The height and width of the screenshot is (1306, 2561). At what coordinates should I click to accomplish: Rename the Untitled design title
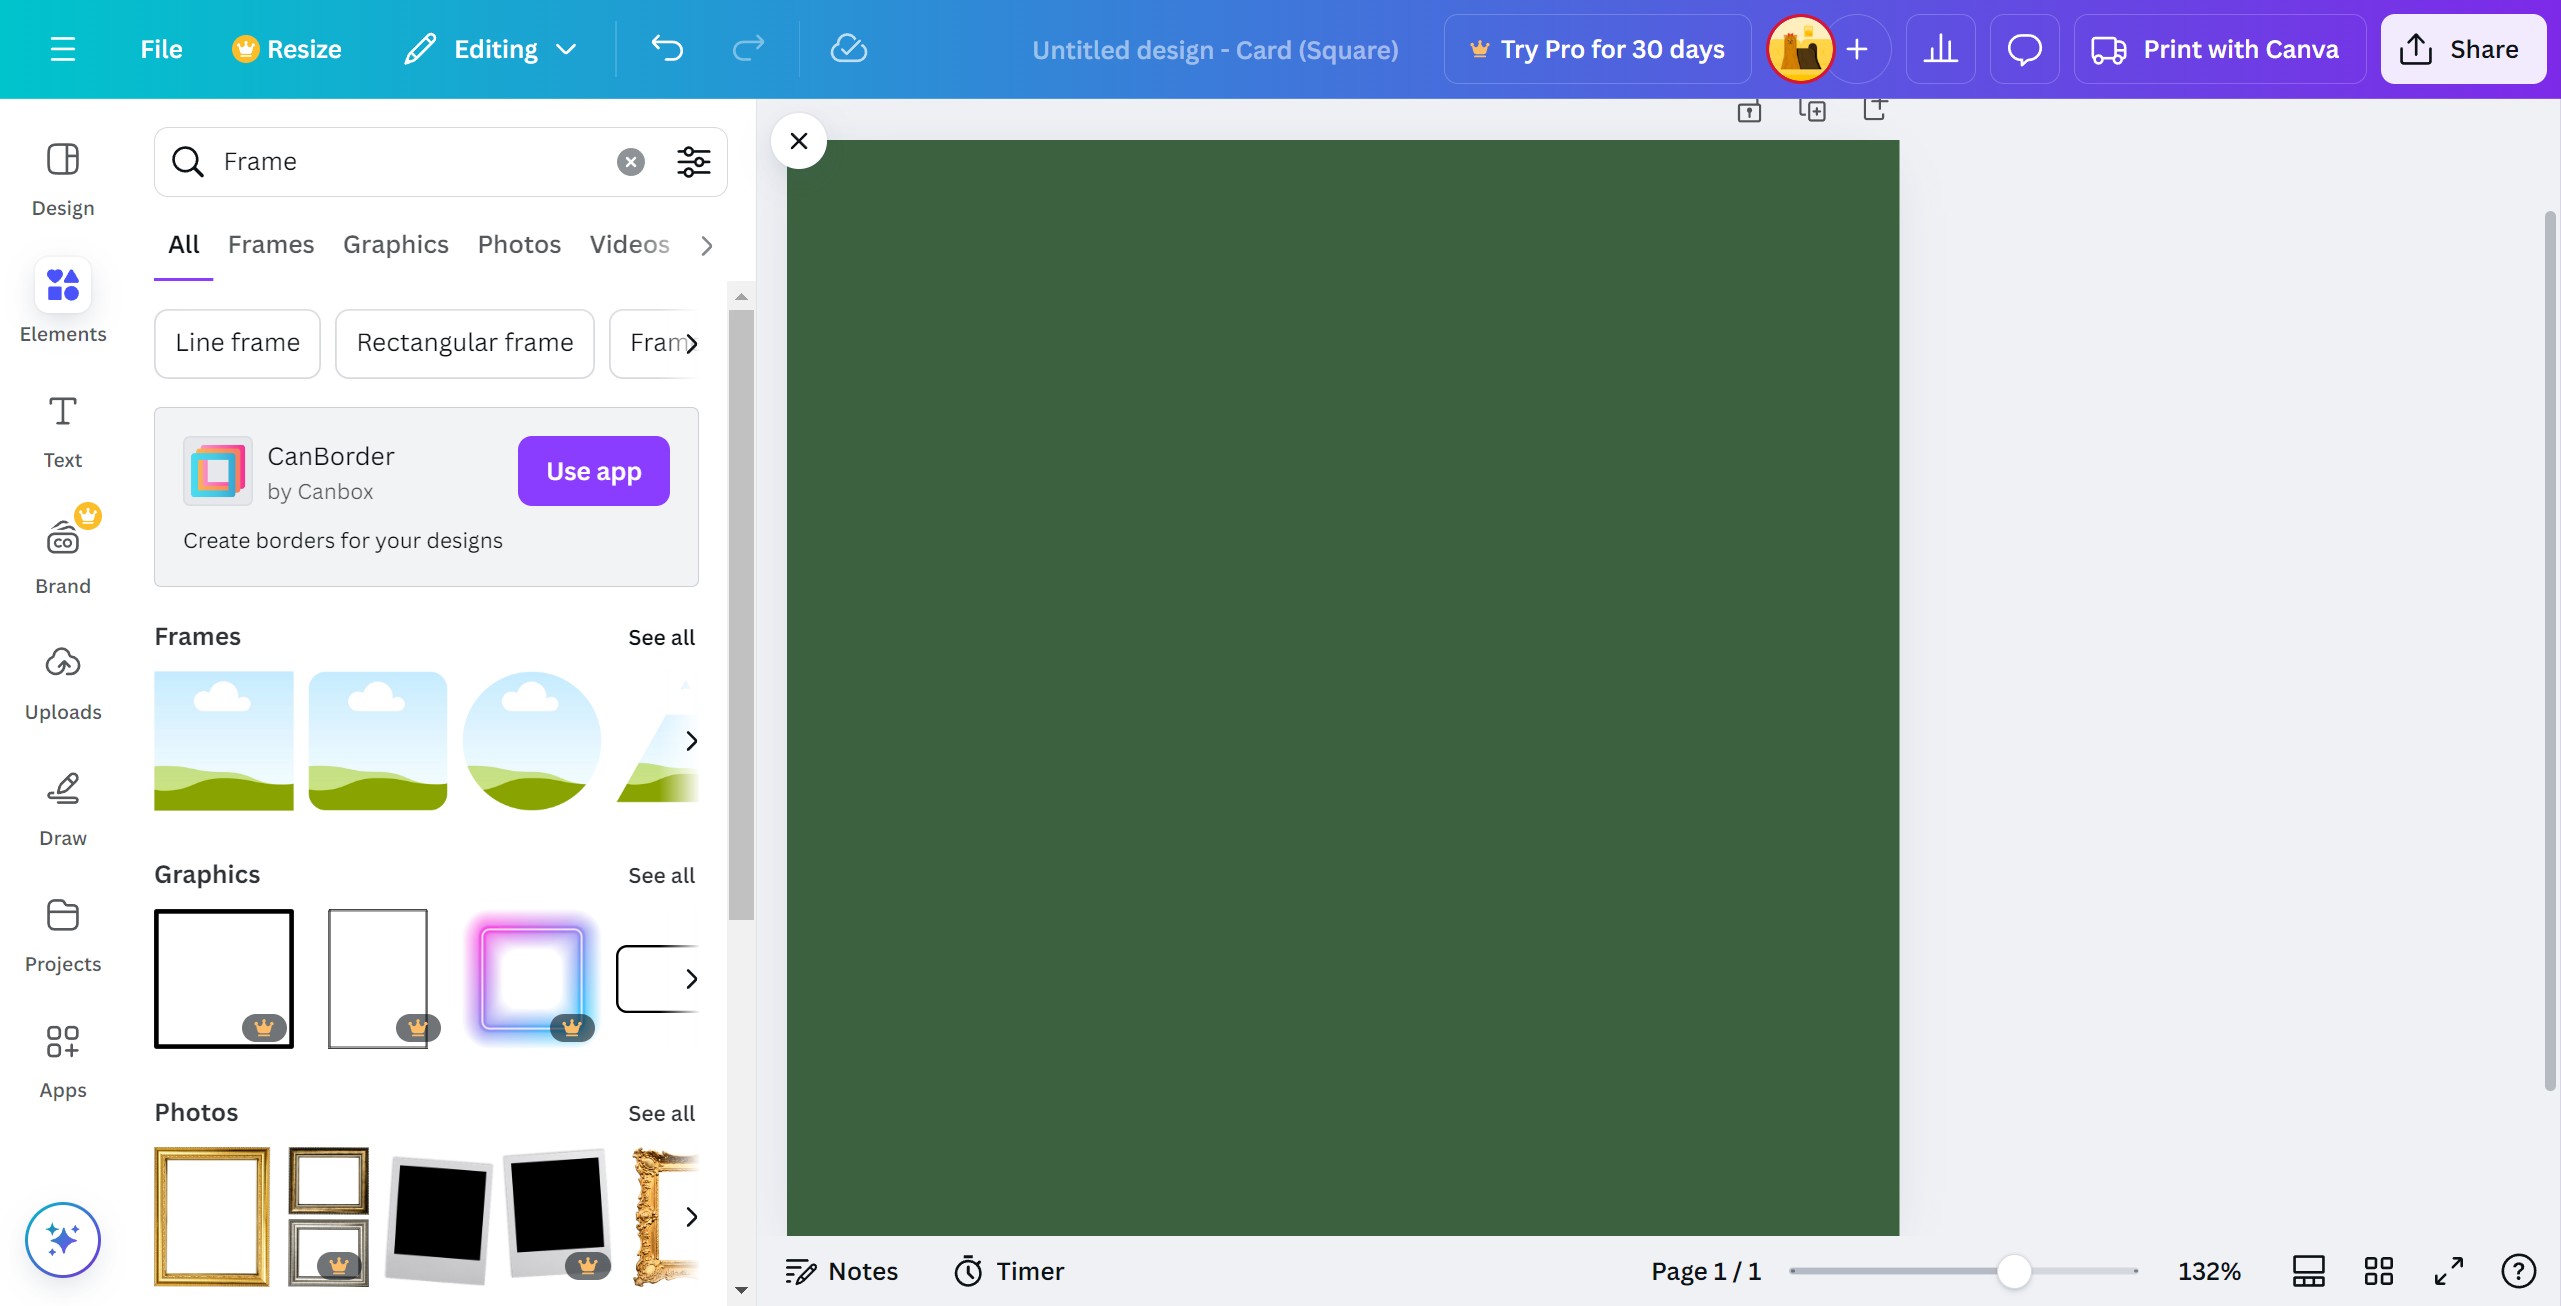[1215, 50]
